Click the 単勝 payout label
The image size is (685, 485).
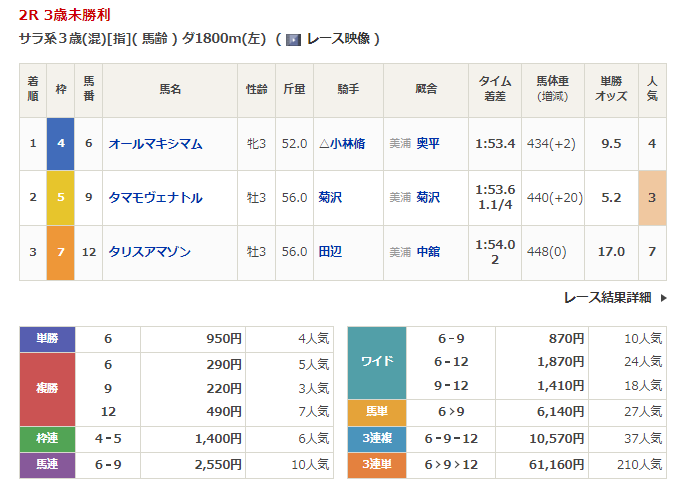(48, 339)
